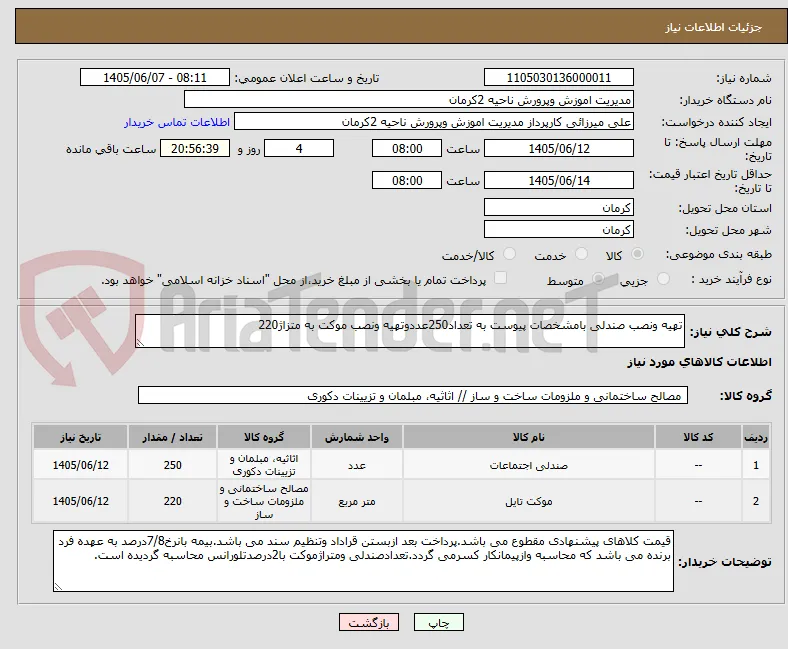Click the کد کالا column header
This screenshot has width=788, height=649.
point(698,437)
